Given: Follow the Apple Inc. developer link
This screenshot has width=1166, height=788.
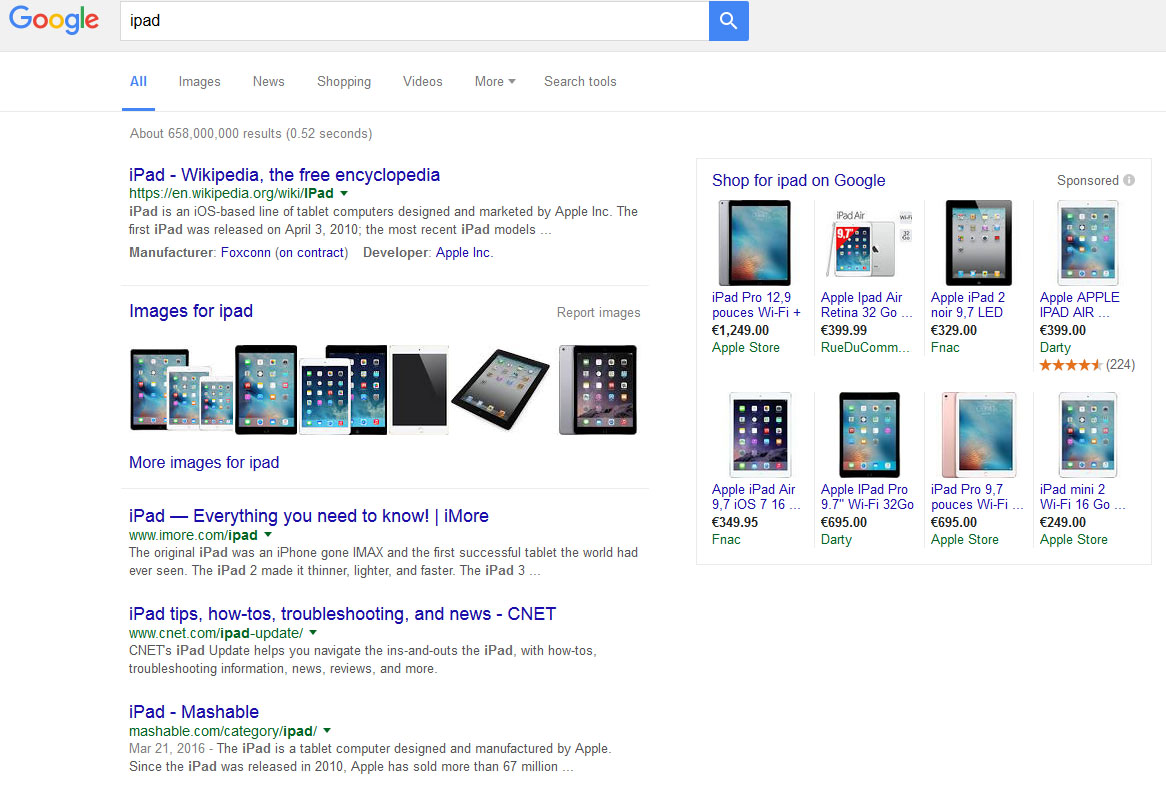Looking at the screenshot, I should coord(463,253).
